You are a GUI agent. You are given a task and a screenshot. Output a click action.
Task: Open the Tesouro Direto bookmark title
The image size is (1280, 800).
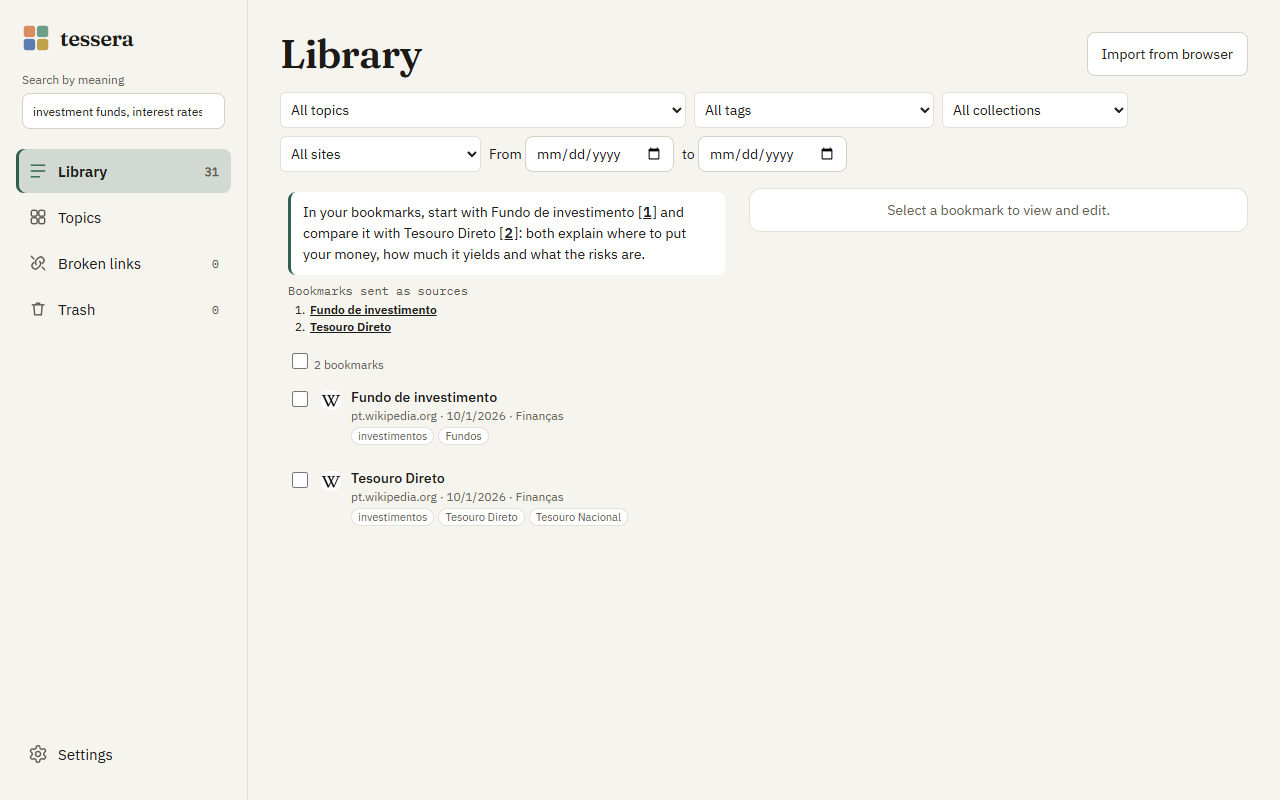(398, 478)
